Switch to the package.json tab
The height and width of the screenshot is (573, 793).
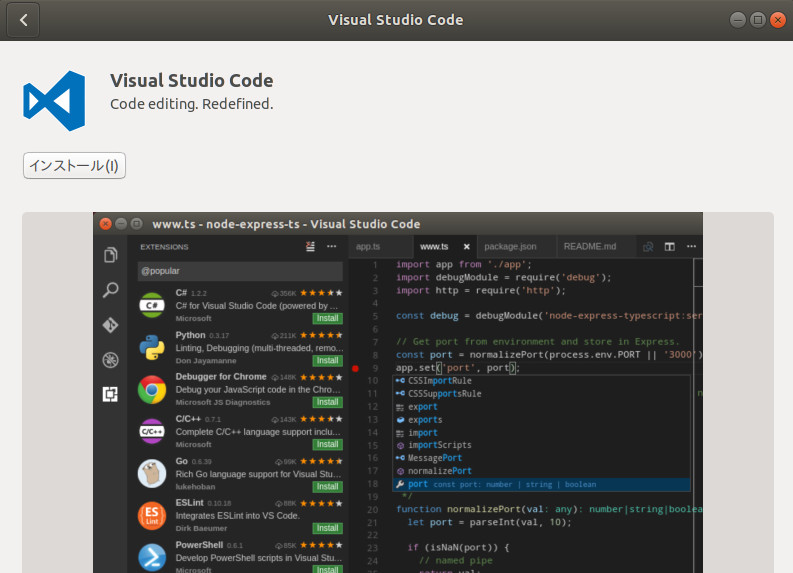coord(510,246)
